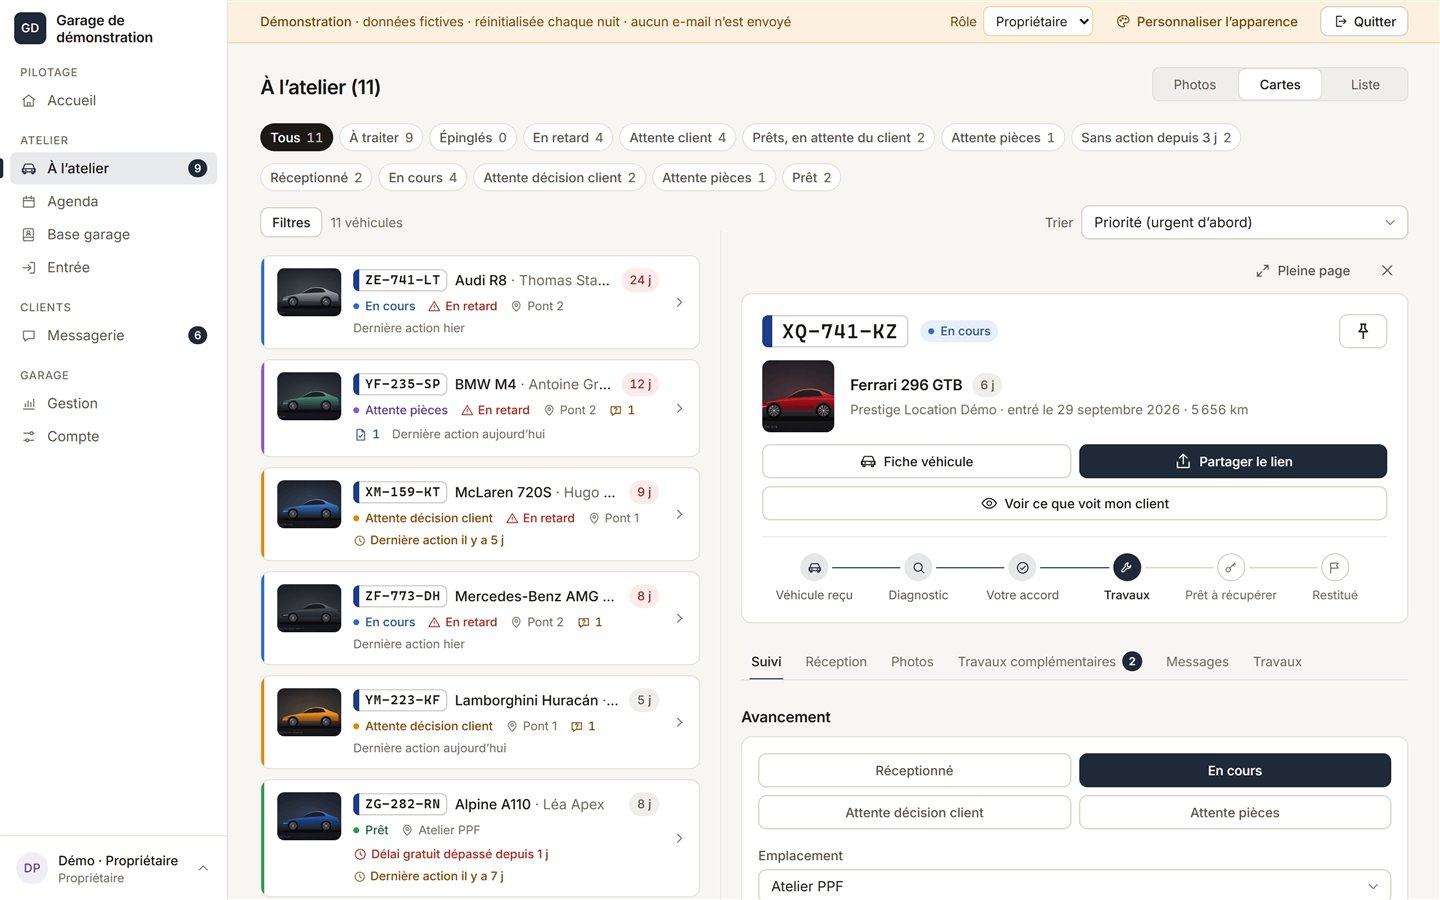This screenshot has height=900, width=1440.
Task: Click the Restitué flag step icon
Action: tap(1334, 567)
